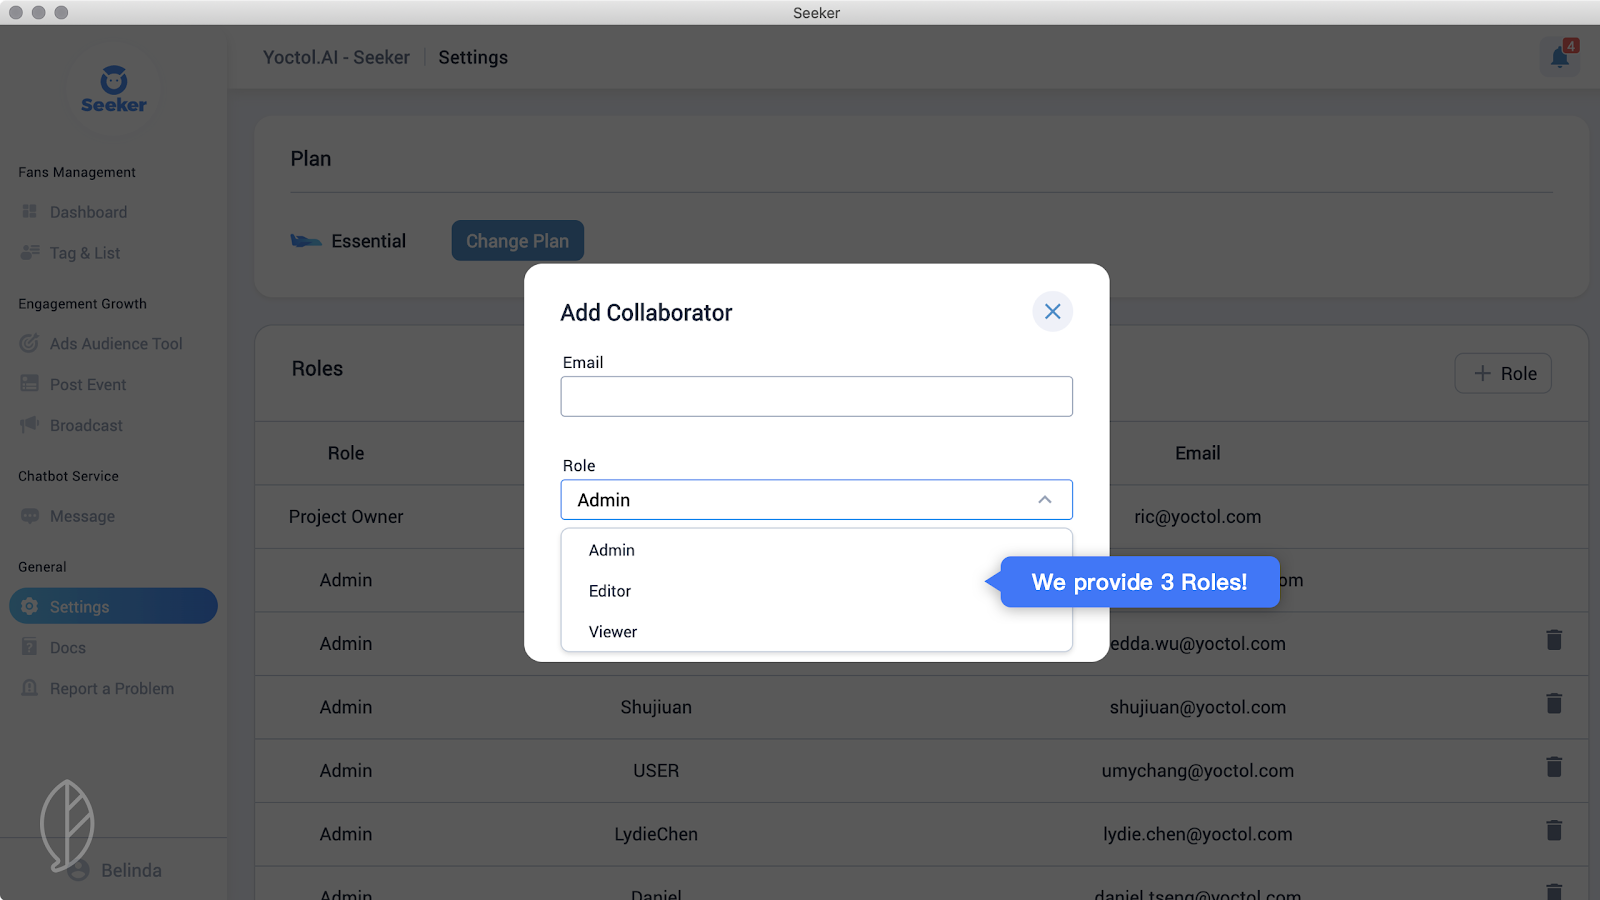Image resolution: width=1600 pixels, height=900 pixels.
Task: Click the Role column header
Action: pos(346,453)
